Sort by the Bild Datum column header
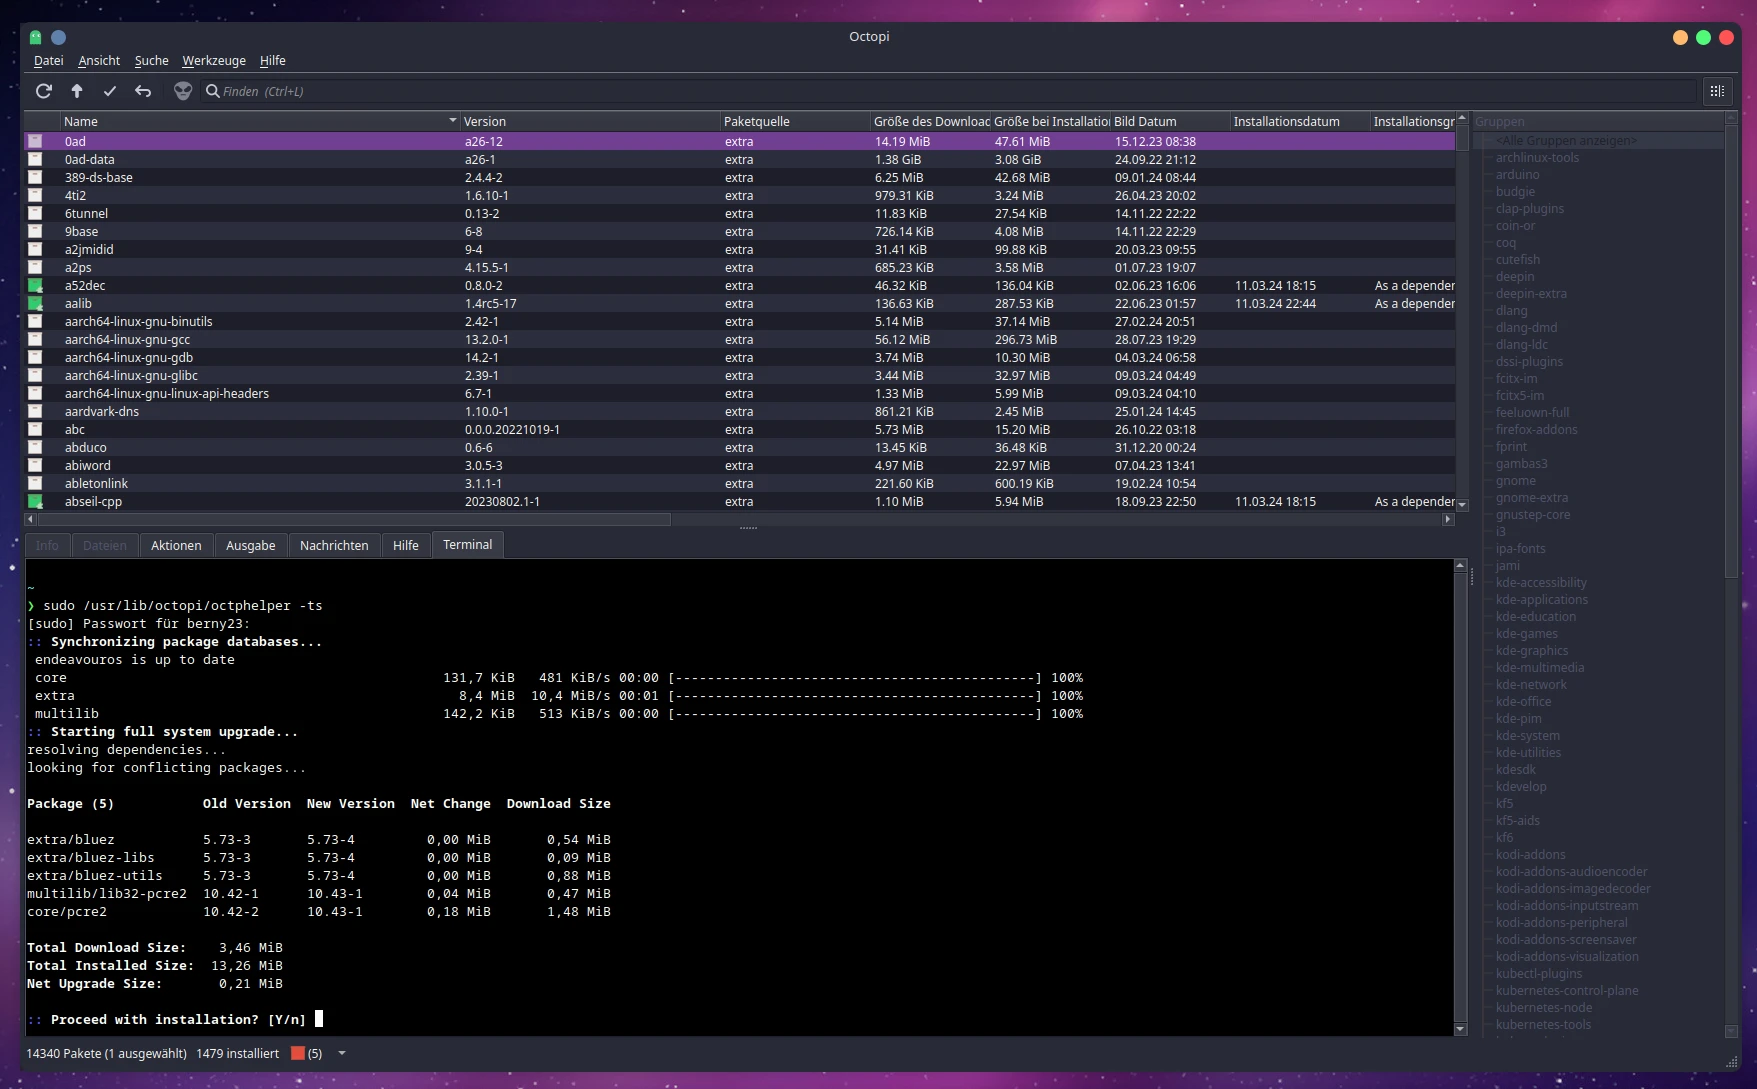 click(1170, 122)
